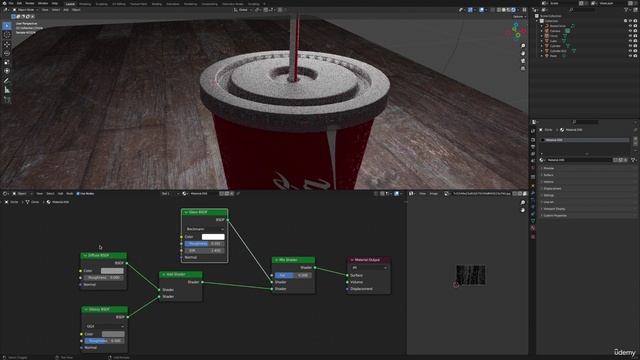The image size is (640, 360).
Task: Open the Node menu in shader editor header
Action: tap(69, 193)
